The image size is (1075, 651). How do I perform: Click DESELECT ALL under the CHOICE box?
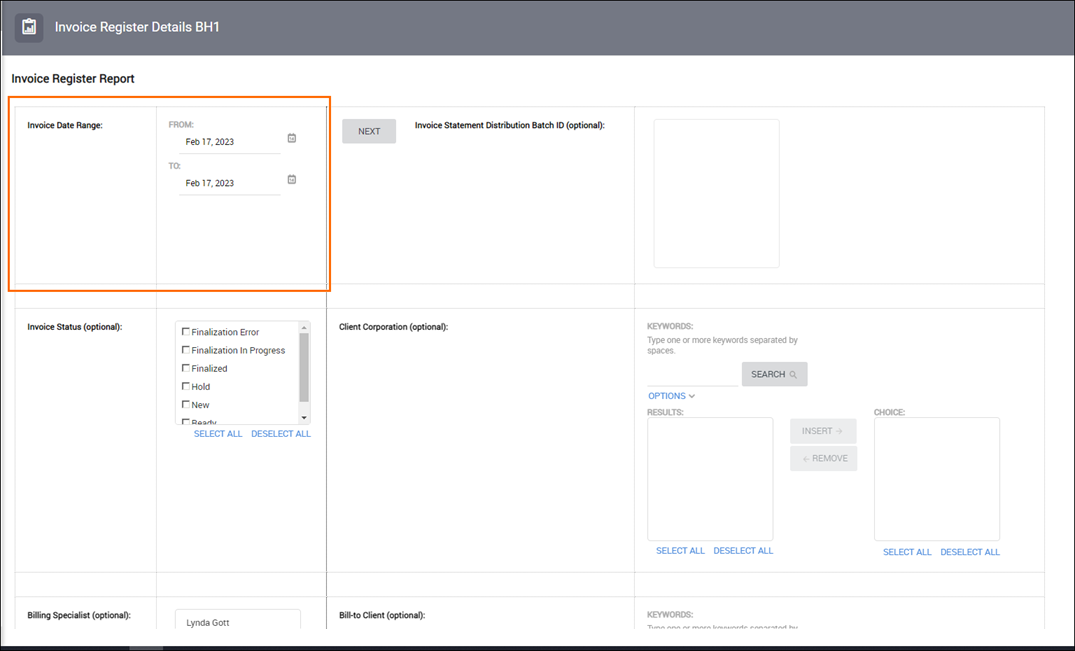(x=970, y=552)
